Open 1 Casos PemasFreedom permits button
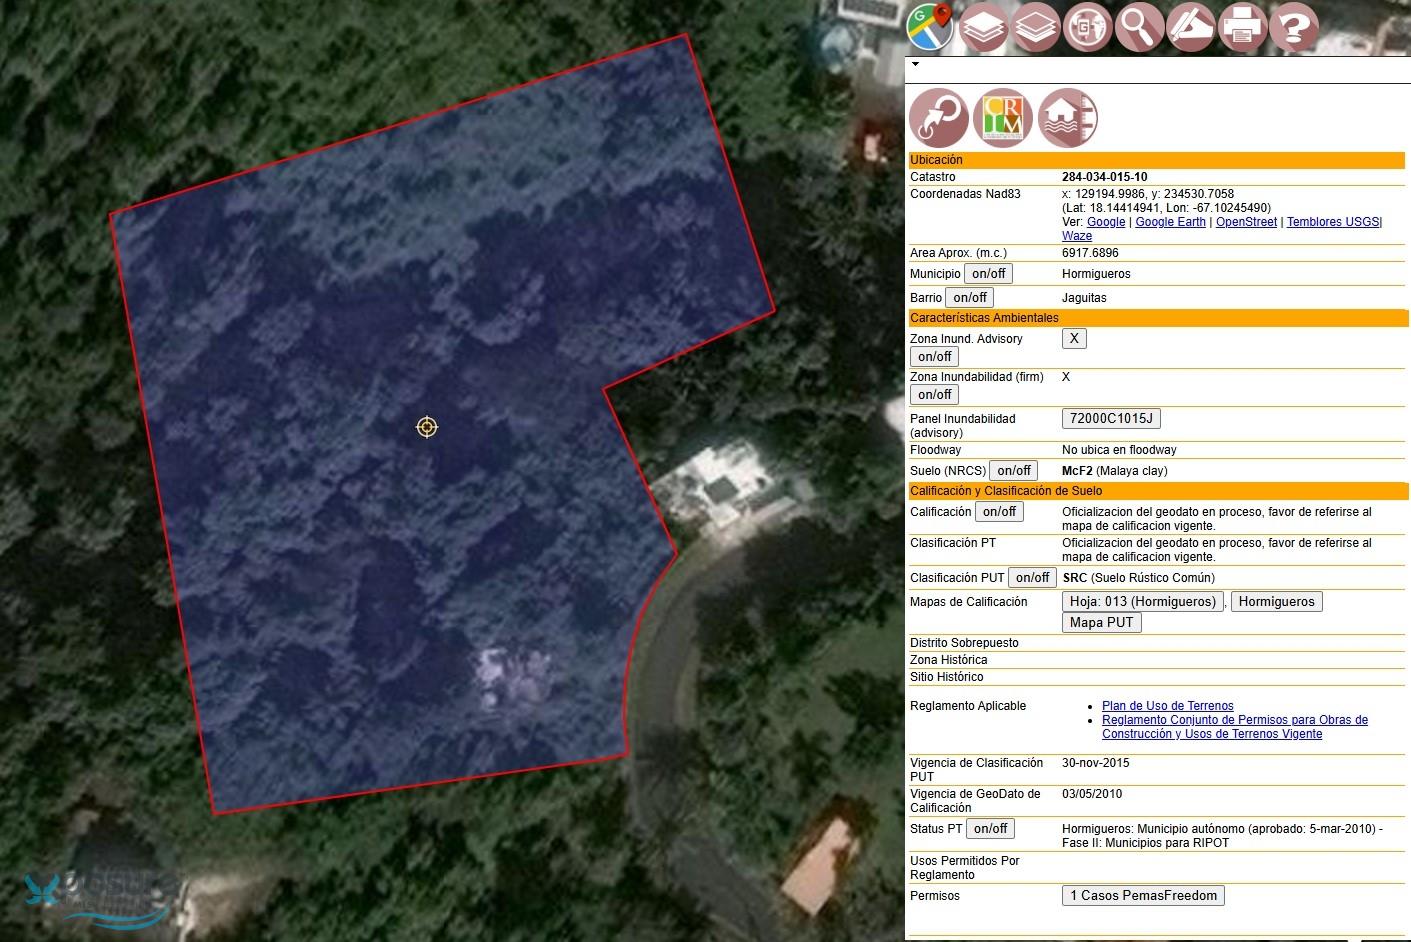1411x942 pixels. click(x=1143, y=896)
